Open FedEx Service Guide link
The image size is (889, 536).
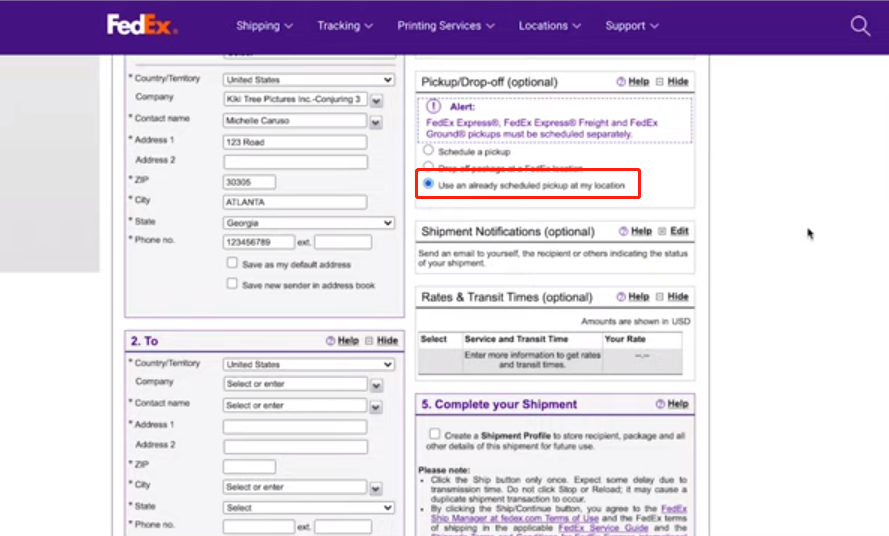tap(603, 528)
